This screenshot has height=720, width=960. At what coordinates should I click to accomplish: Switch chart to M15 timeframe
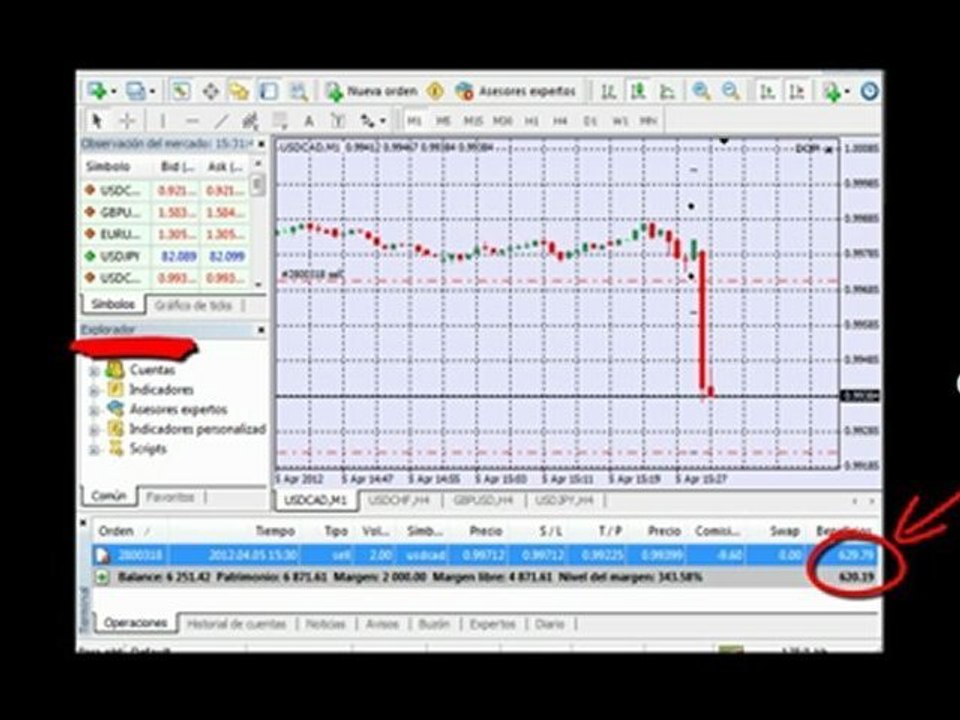(473, 121)
